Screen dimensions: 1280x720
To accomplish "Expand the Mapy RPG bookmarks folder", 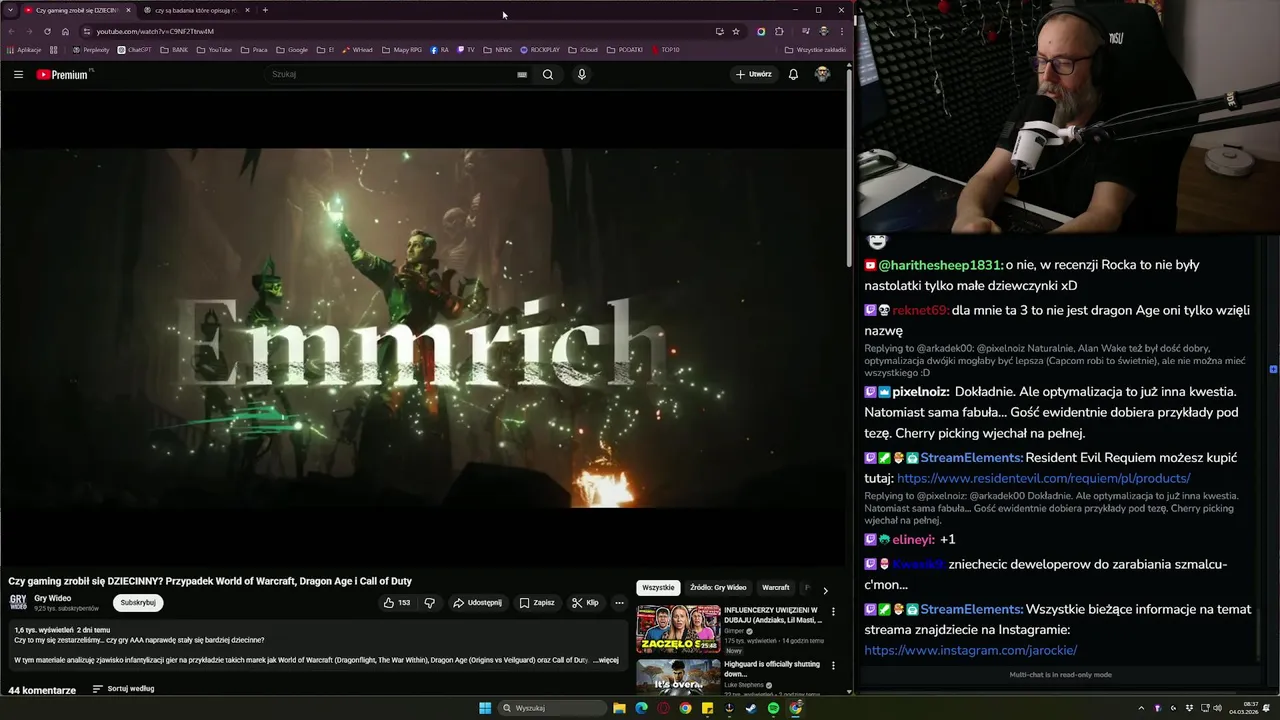I will click(x=402, y=50).
